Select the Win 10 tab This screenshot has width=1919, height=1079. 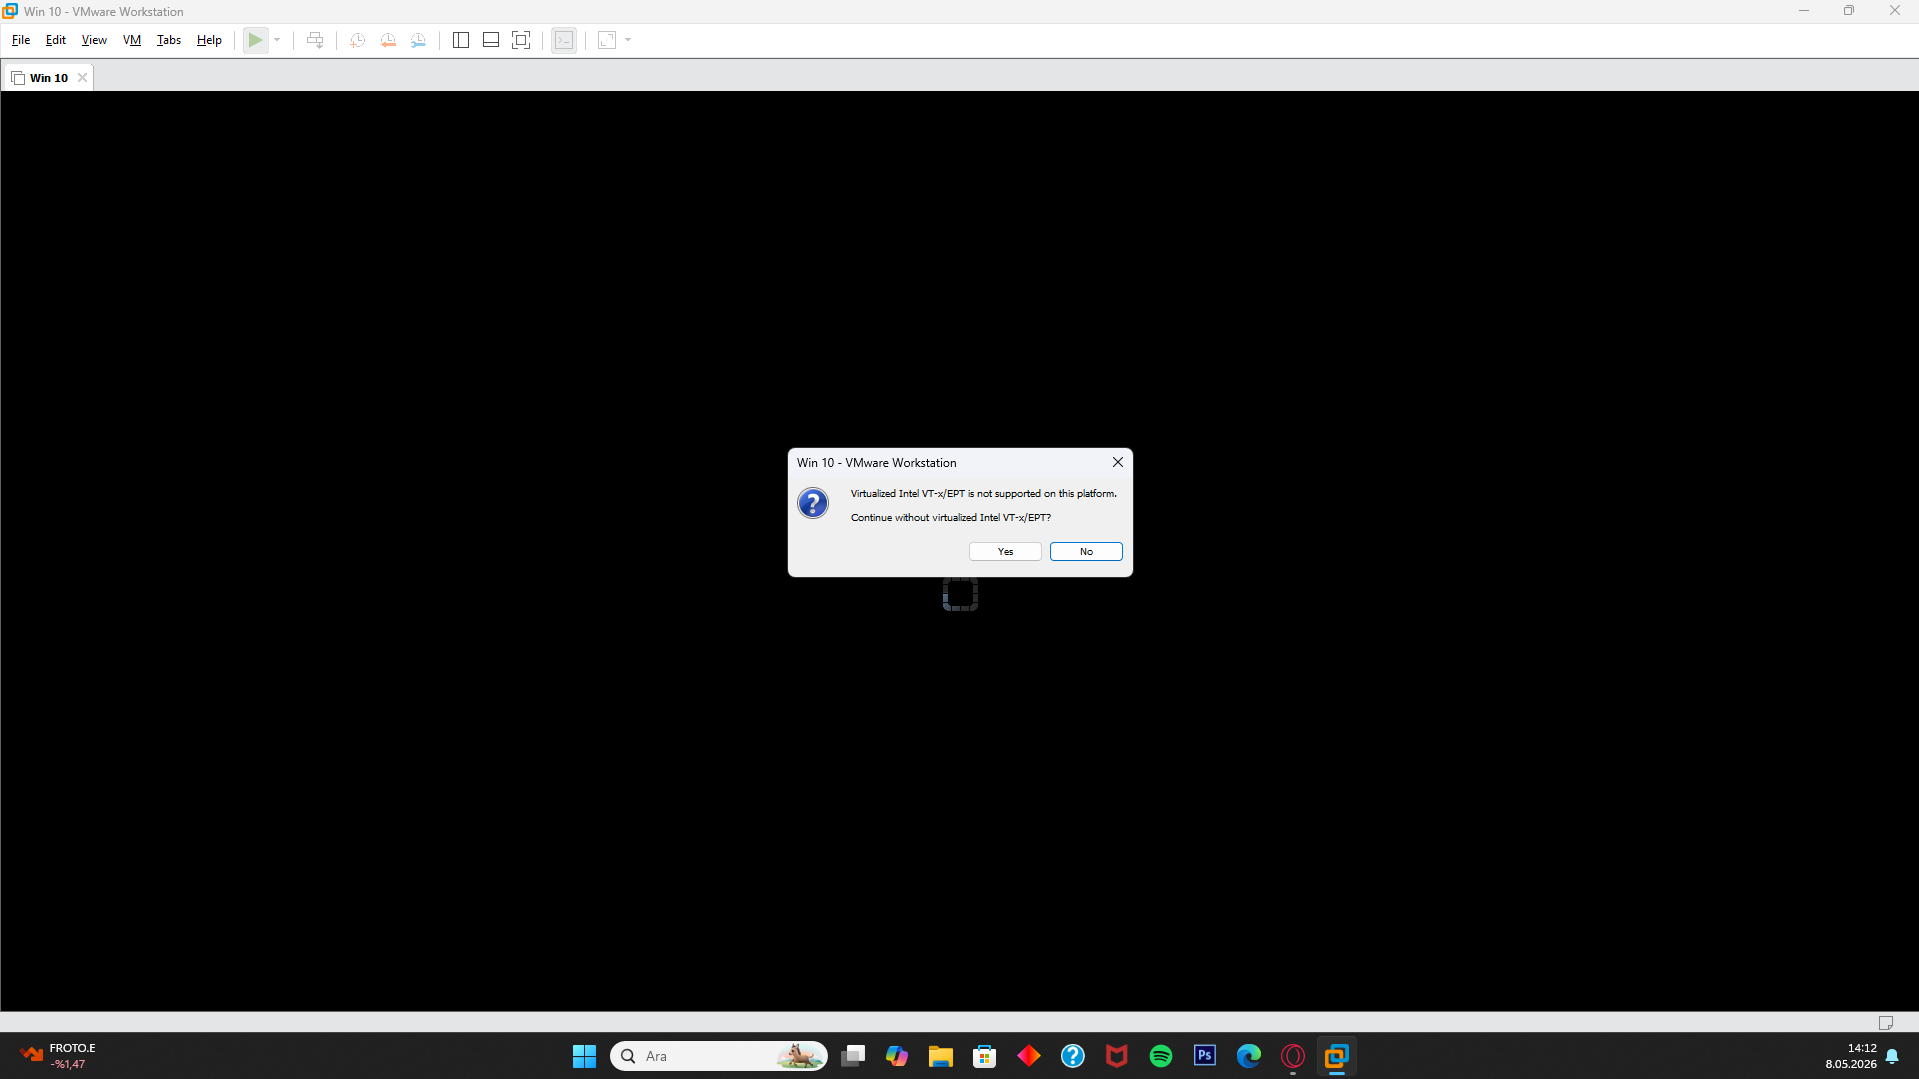49,78
